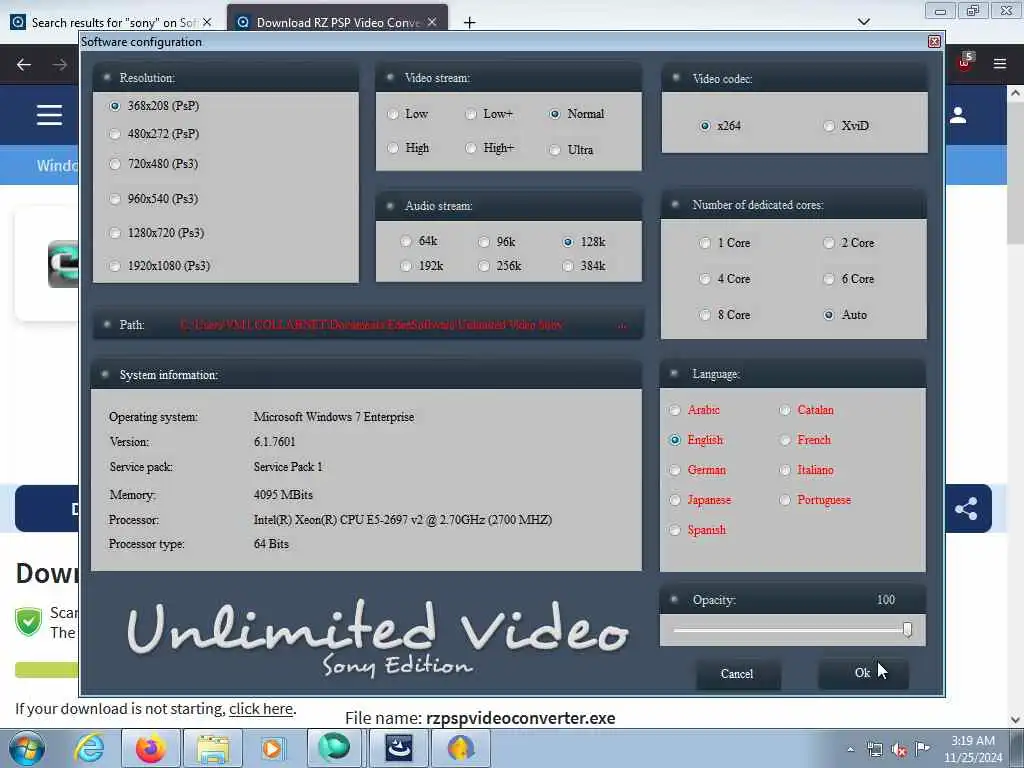
Task: Cancel the software configuration
Action: coord(737,674)
